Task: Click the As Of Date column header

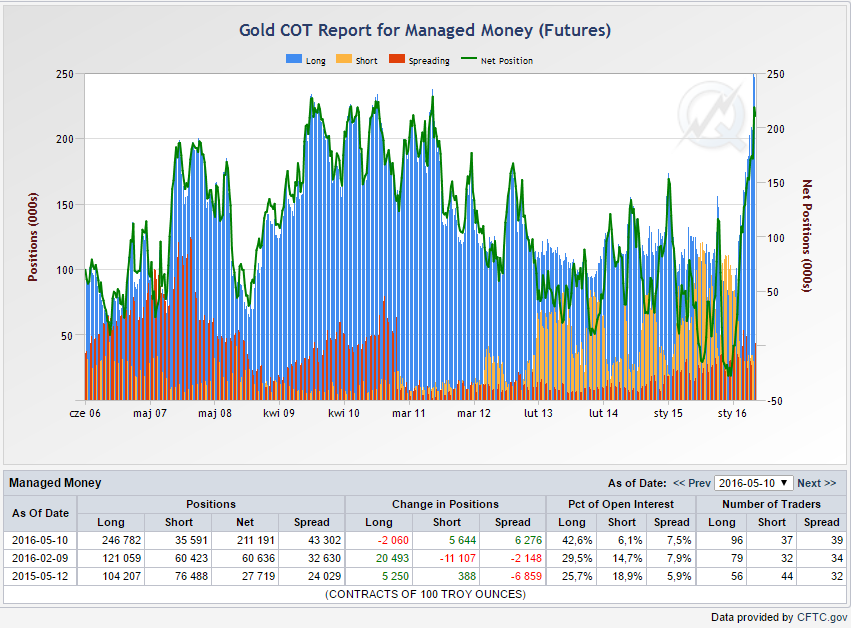Action: point(41,513)
